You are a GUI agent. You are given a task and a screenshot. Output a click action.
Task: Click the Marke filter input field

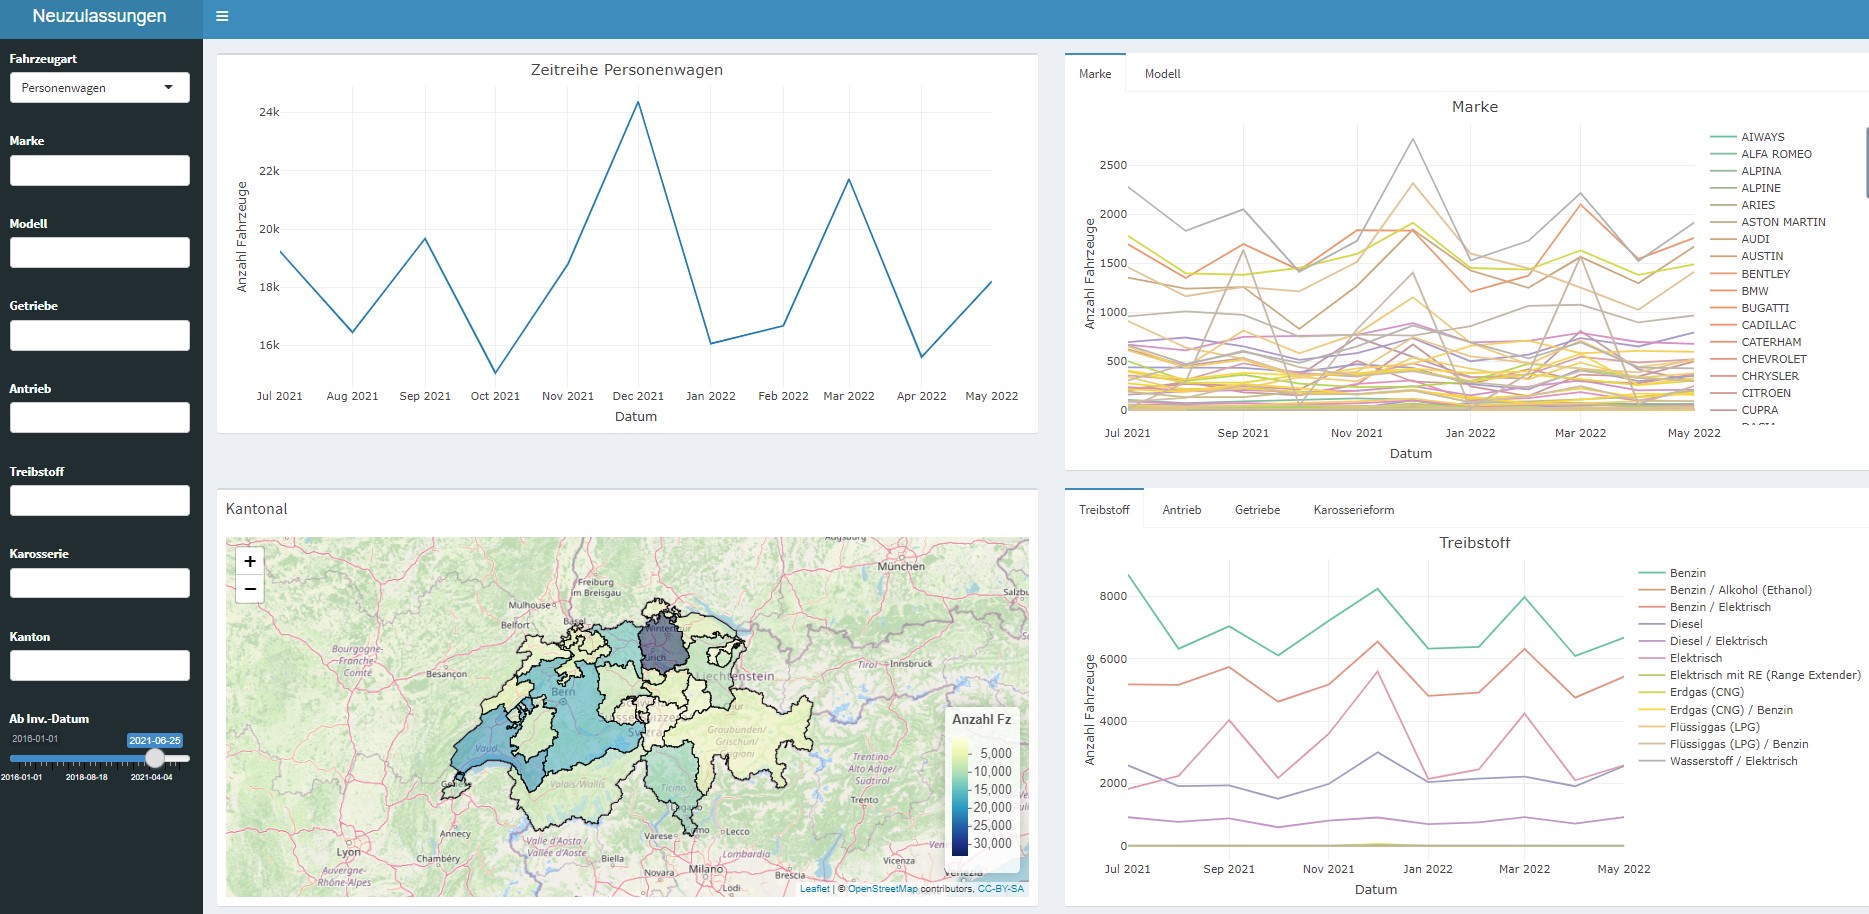99,170
